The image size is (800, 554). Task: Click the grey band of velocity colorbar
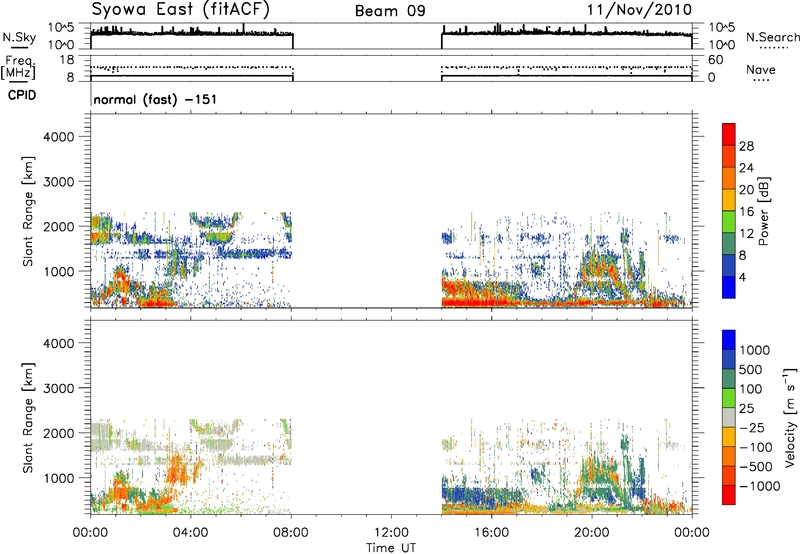click(729, 418)
